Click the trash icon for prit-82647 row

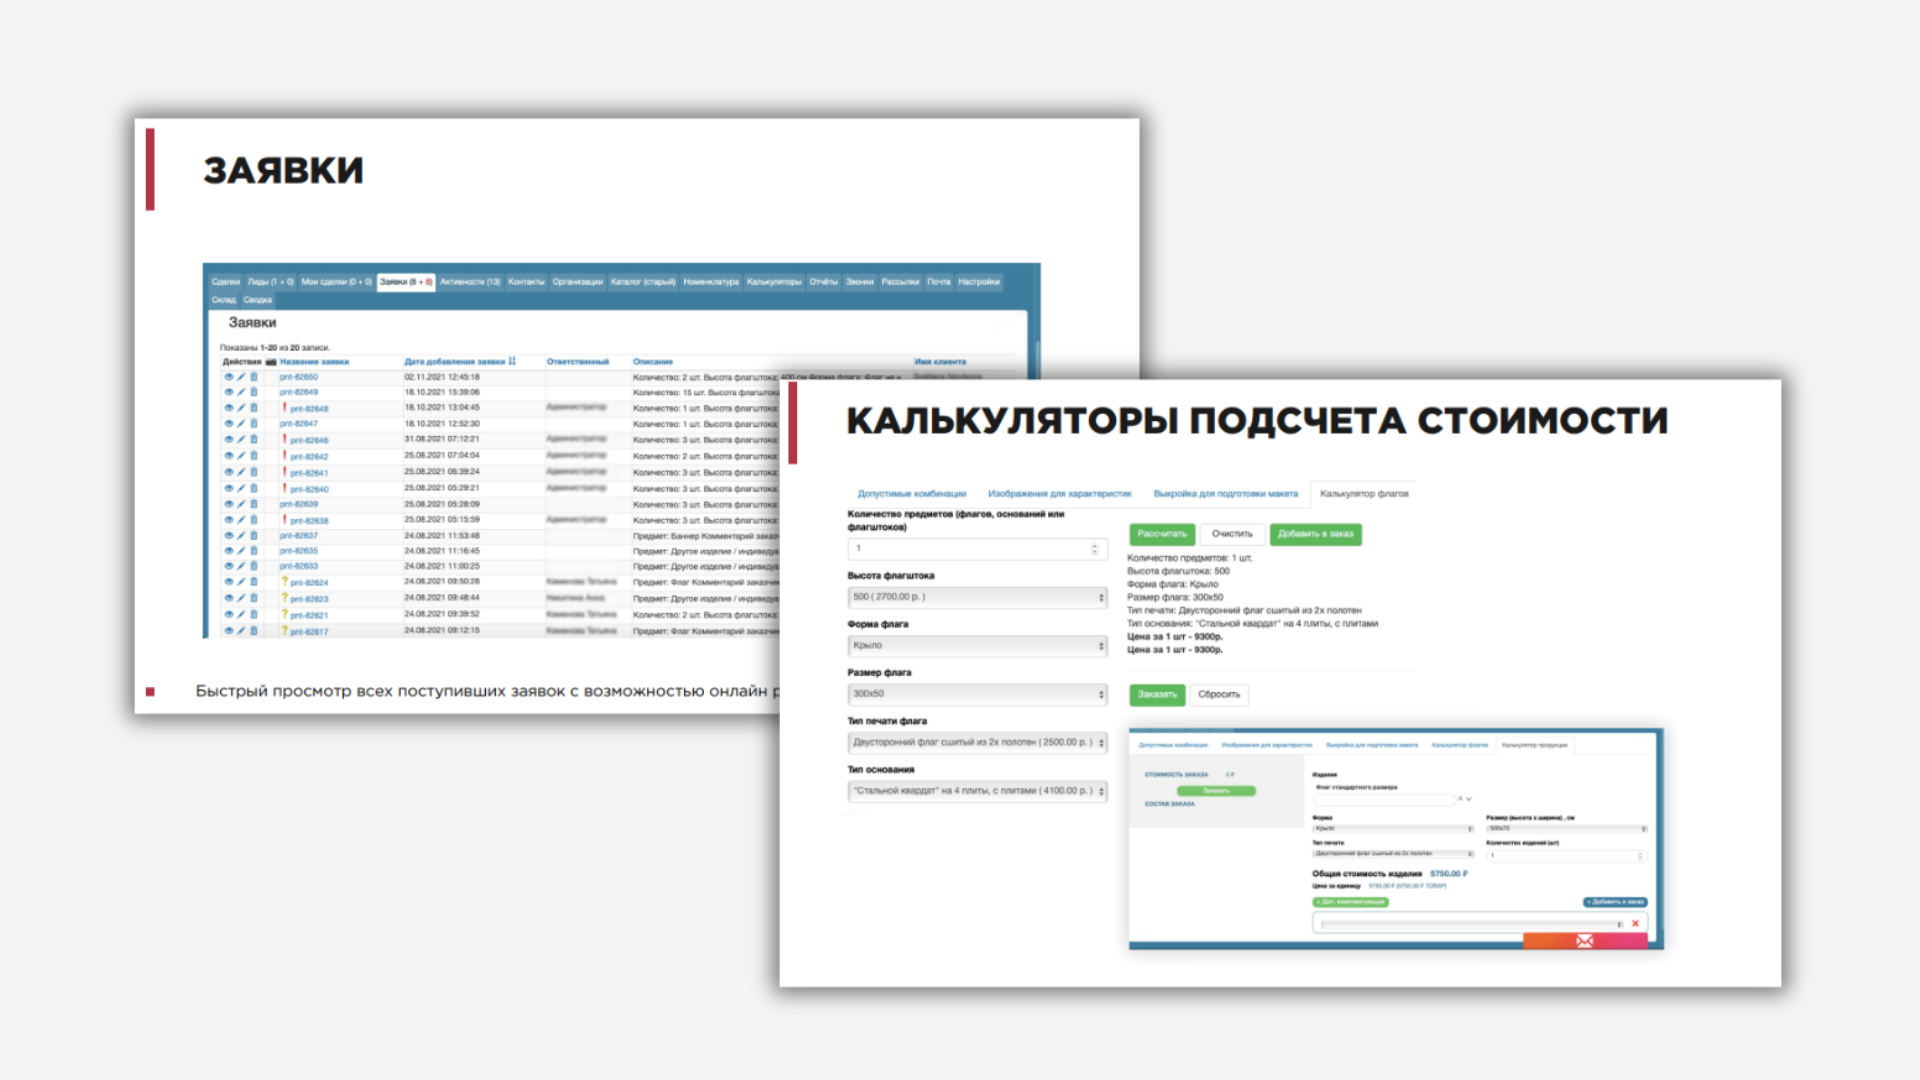pyautogui.click(x=254, y=424)
